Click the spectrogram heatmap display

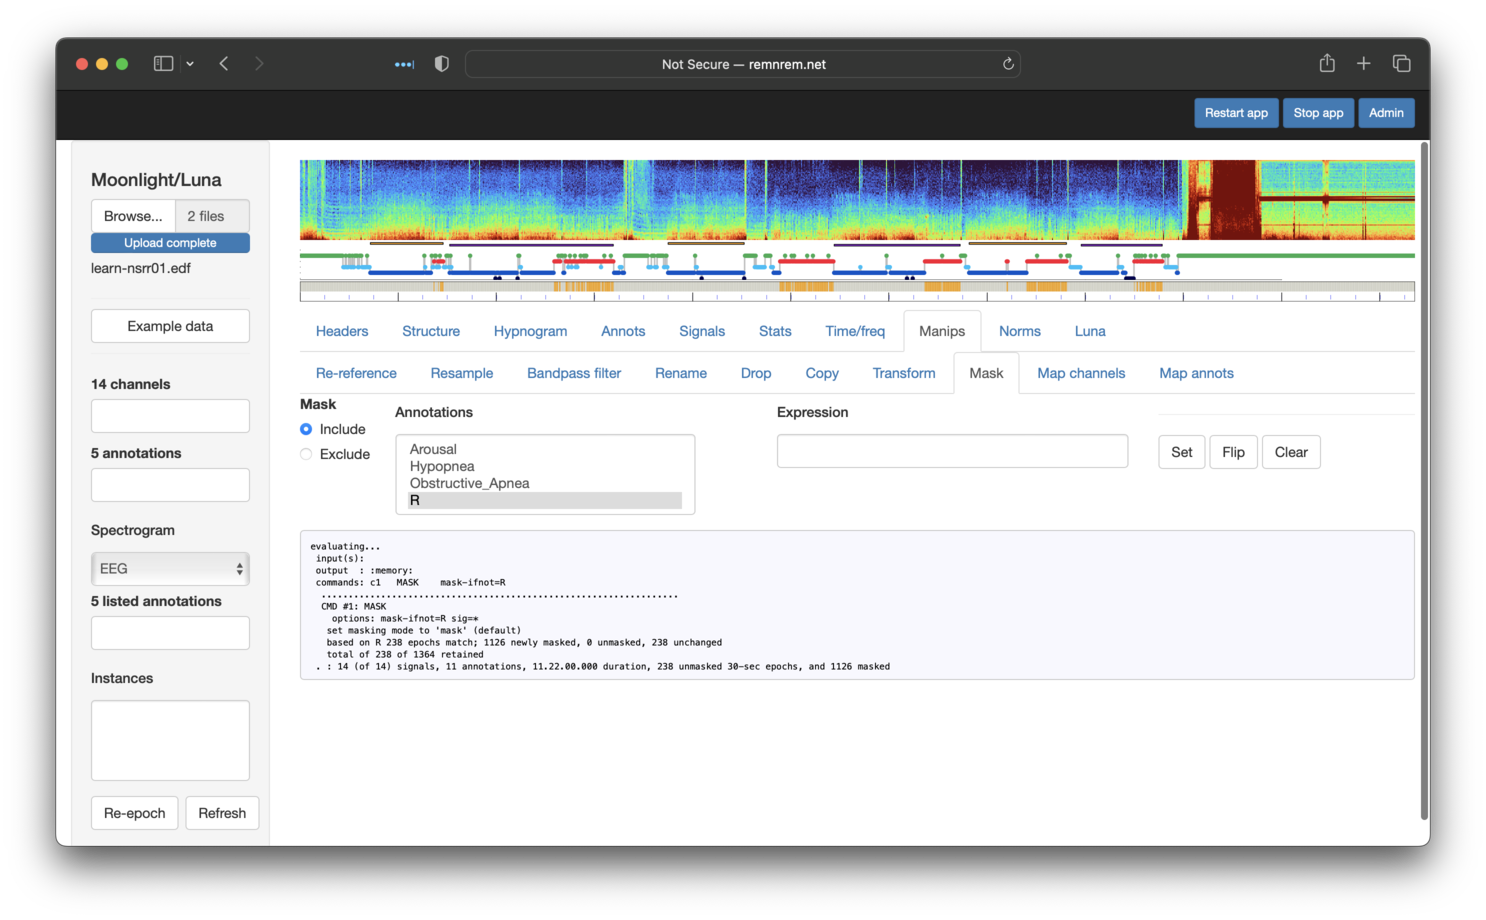point(856,200)
